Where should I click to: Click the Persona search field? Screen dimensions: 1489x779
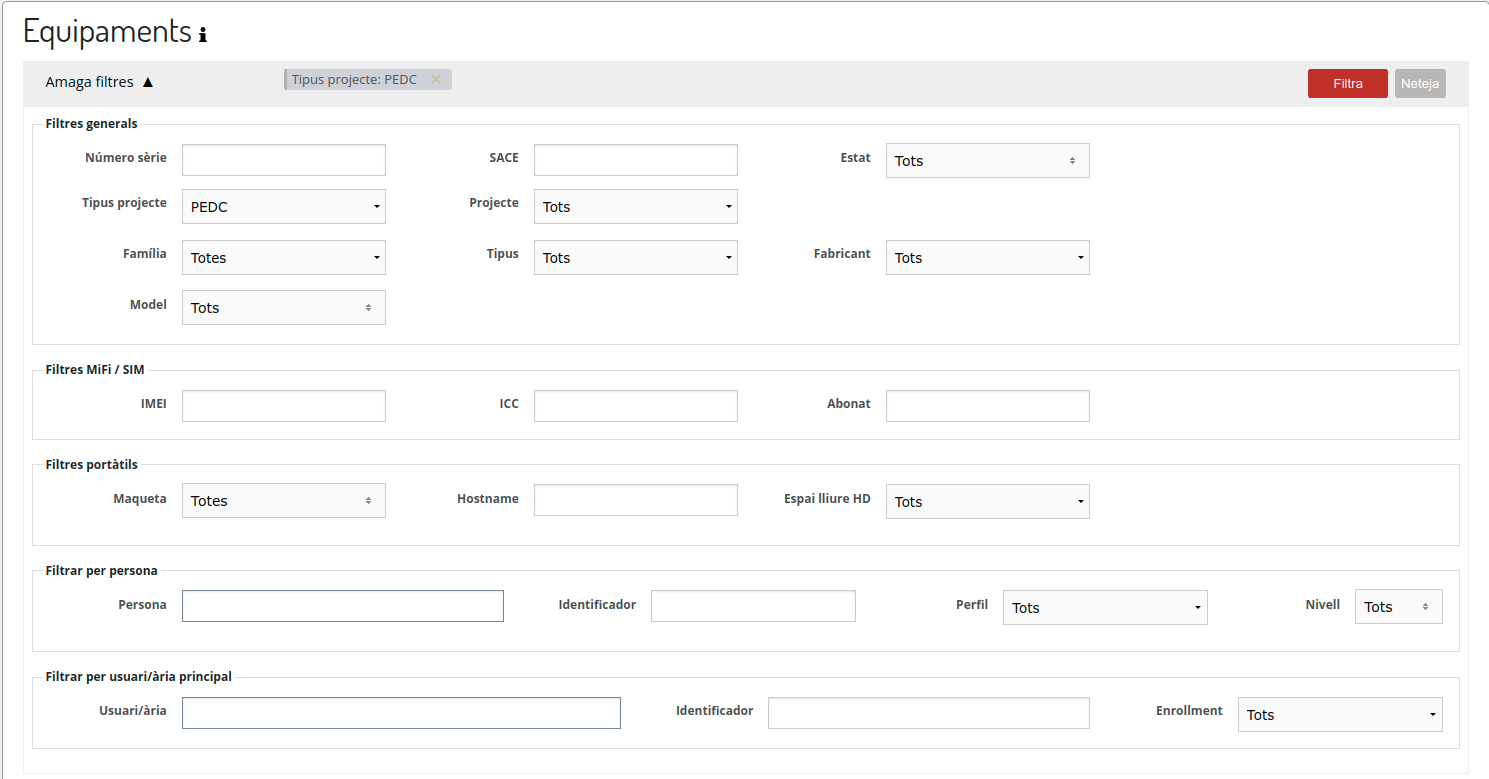(343, 606)
